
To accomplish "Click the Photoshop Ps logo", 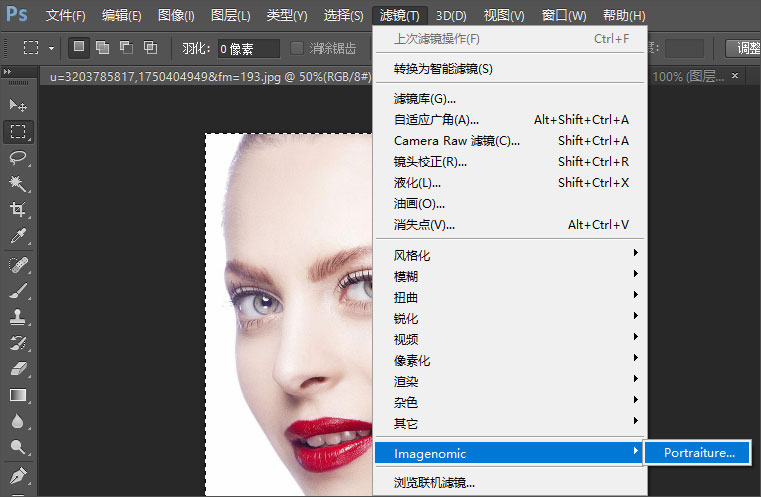I will 17,14.
